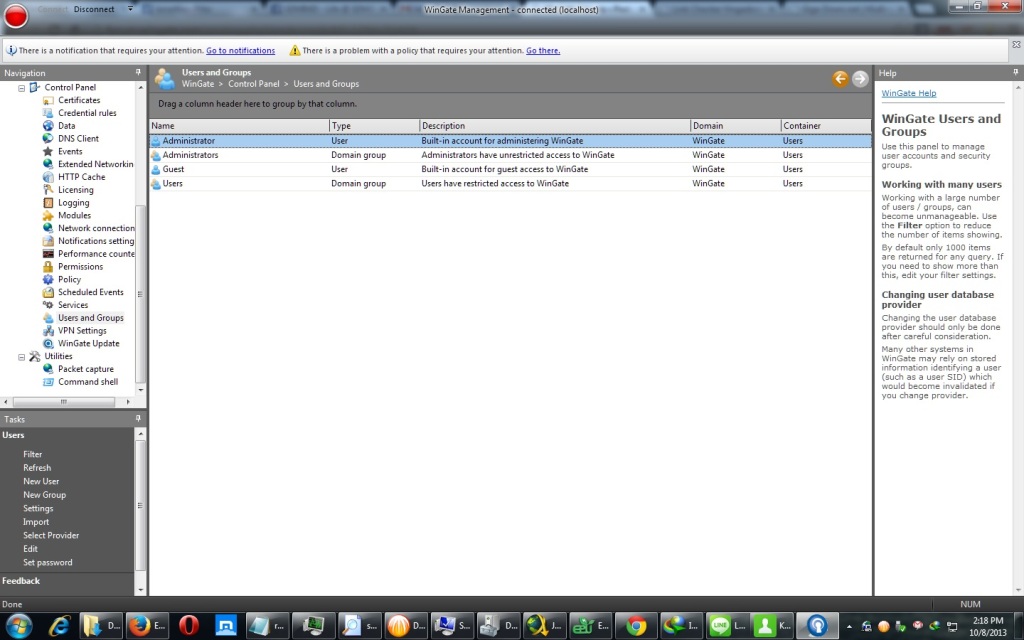
Task: Open the WinGate Help link
Action: (908, 93)
